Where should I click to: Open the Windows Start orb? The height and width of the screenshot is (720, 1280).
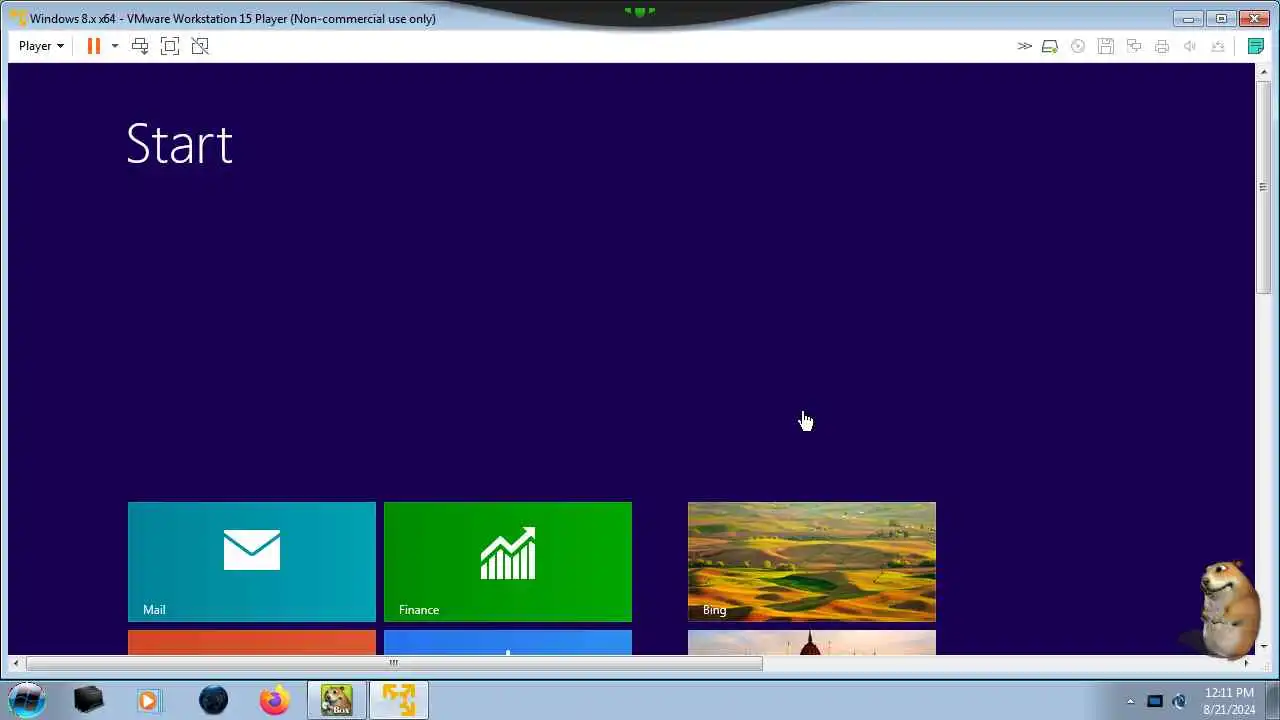(27, 700)
